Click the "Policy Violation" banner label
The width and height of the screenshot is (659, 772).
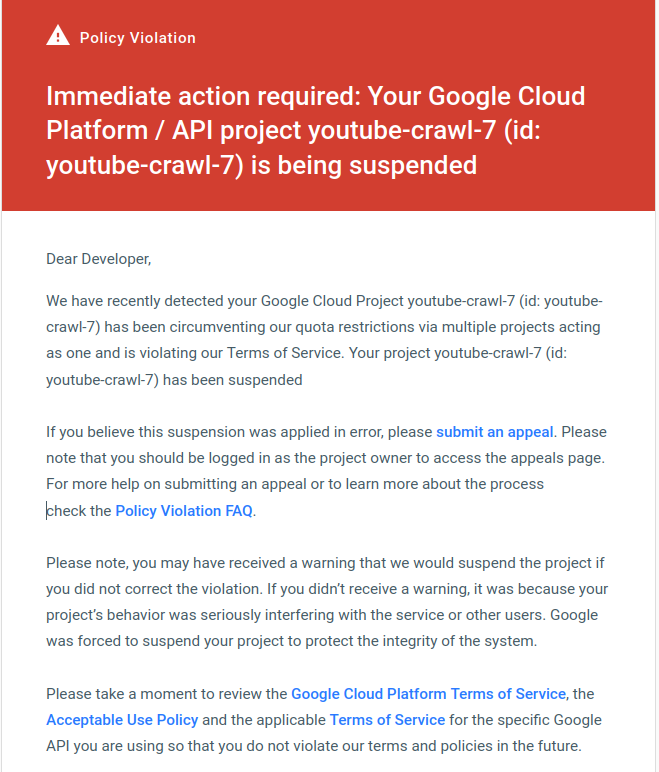(x=138, y=38)
